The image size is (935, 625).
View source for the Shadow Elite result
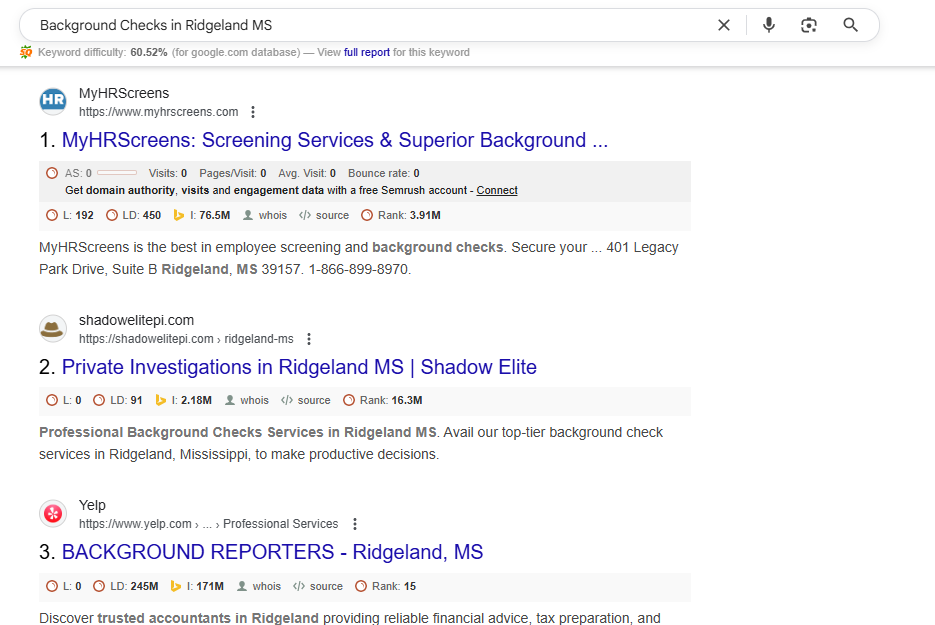[x=305, y=400]
